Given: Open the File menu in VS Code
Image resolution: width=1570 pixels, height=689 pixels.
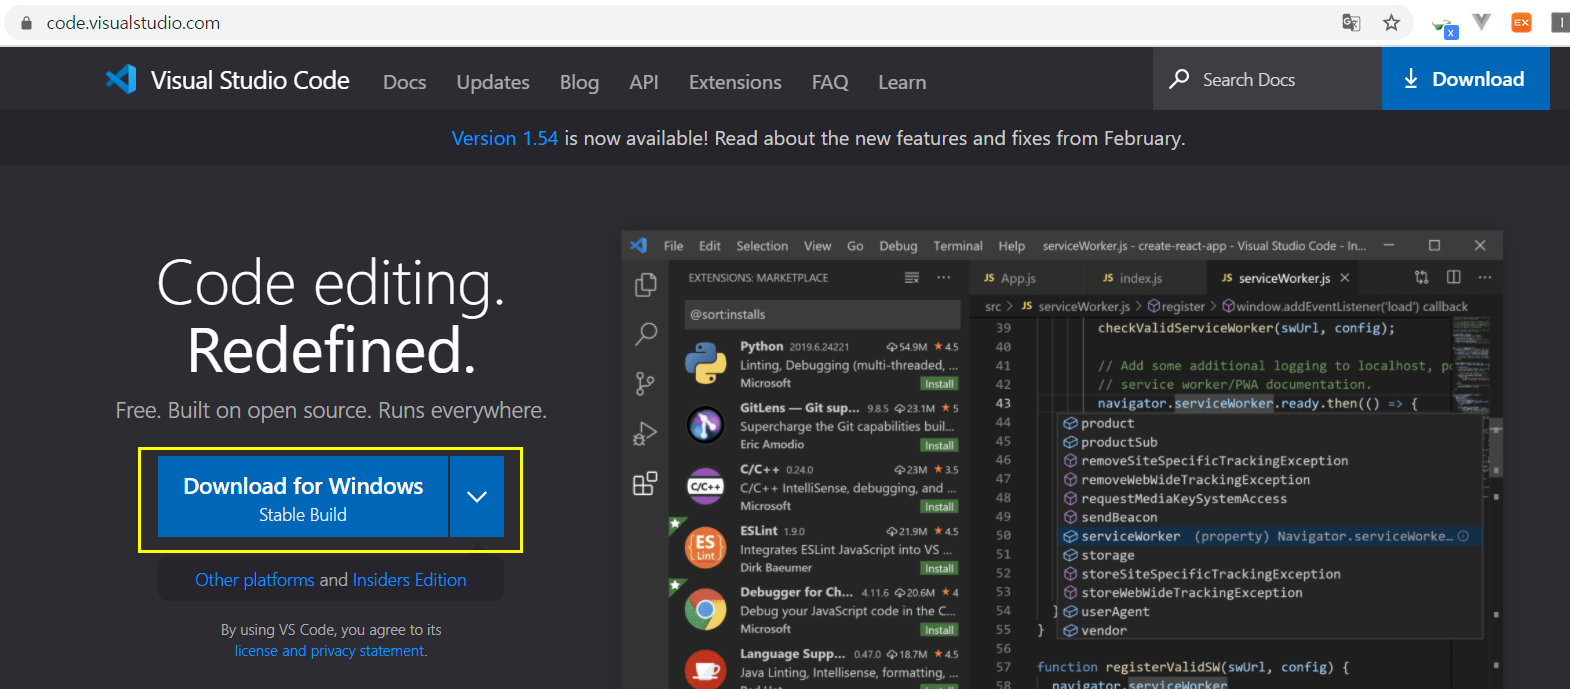Looking at the screenshot, I should click(x=674, y=246).
